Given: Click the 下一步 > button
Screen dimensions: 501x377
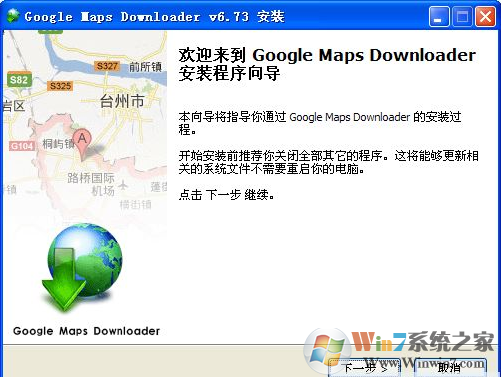Looking at the screenshot, I should click(365, 368).
